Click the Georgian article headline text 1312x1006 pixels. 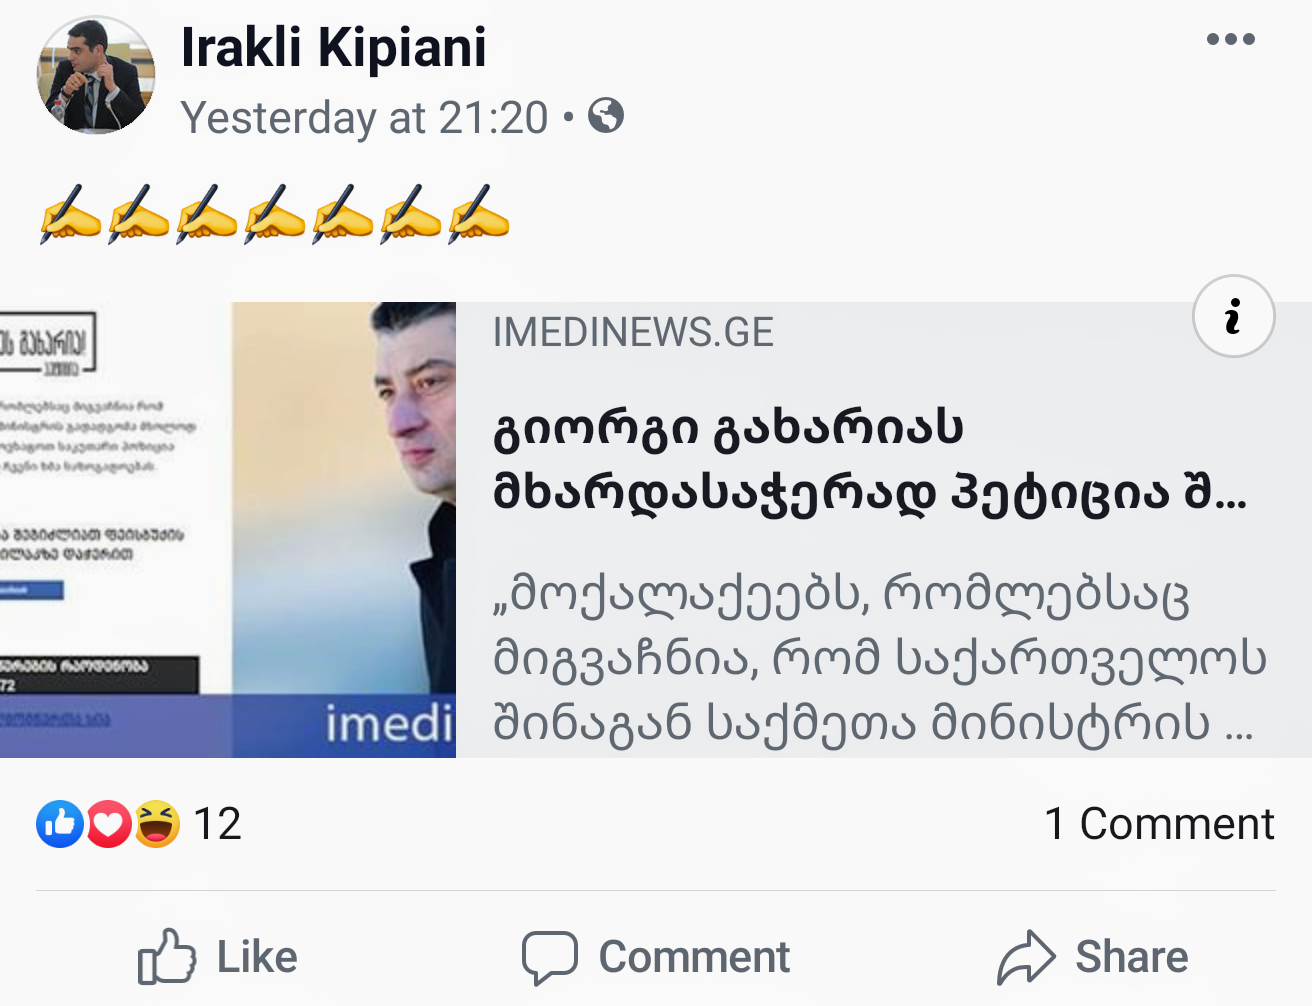pyautogui.click(x=868, y=460)
